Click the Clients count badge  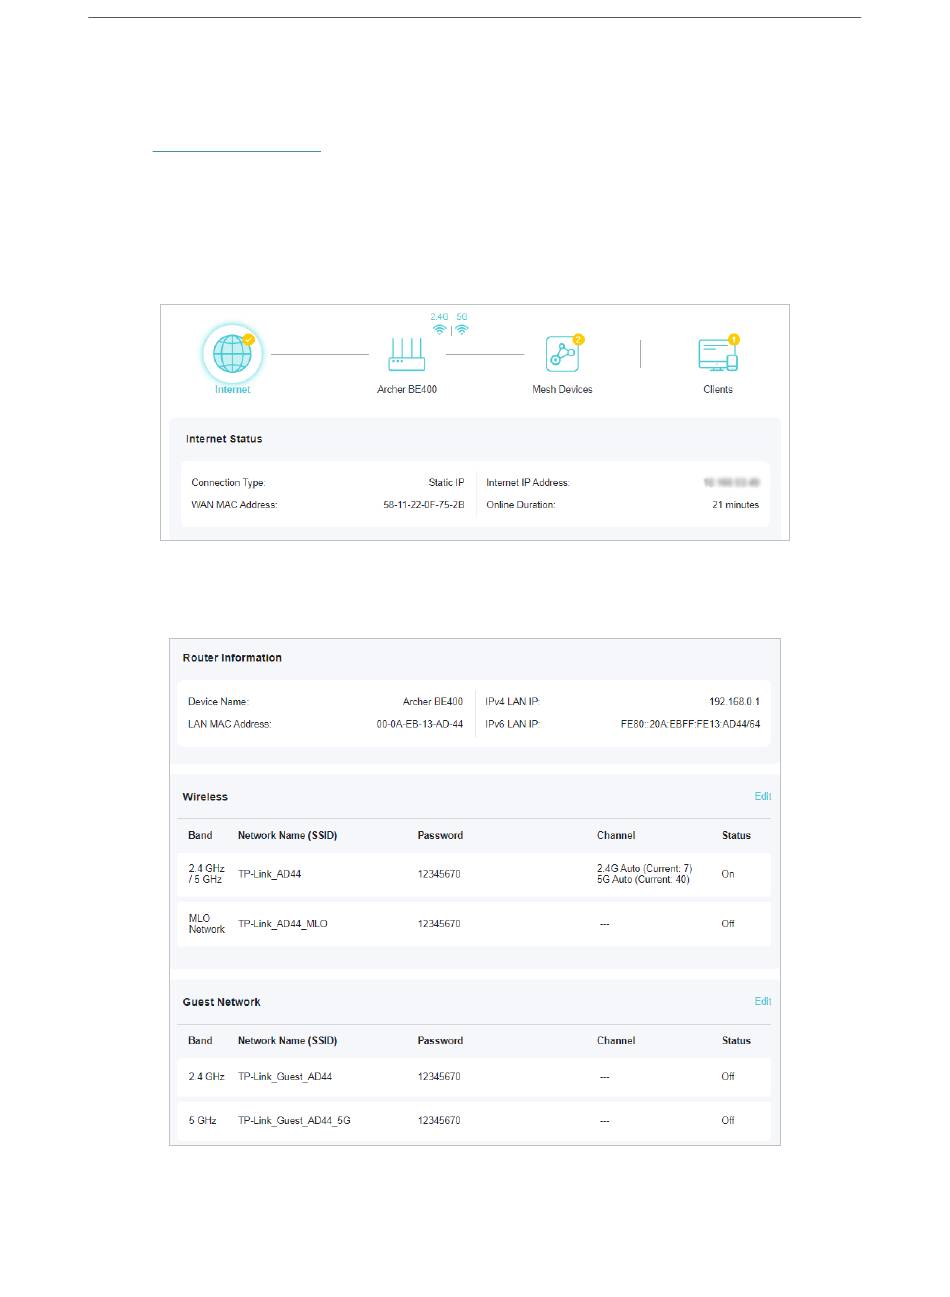tap(733, 340)
